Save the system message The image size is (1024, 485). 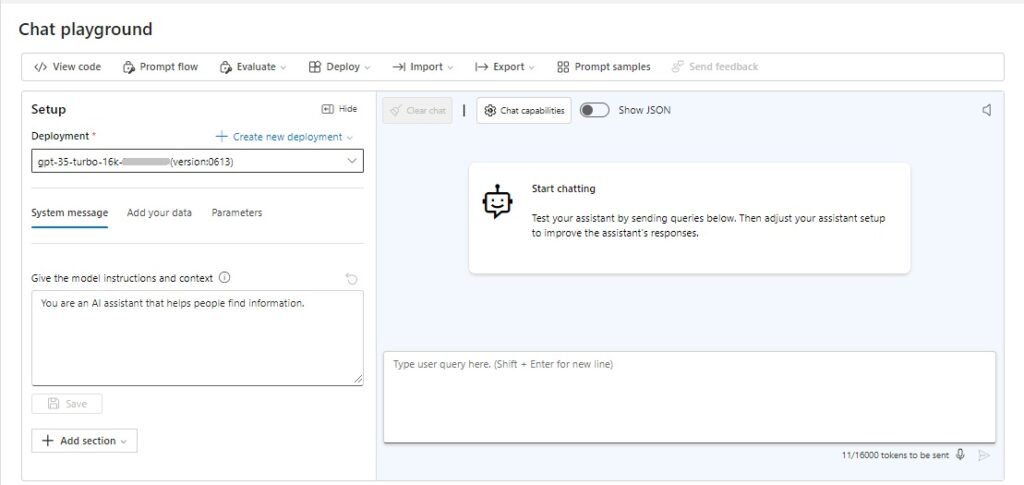point(67,403)
